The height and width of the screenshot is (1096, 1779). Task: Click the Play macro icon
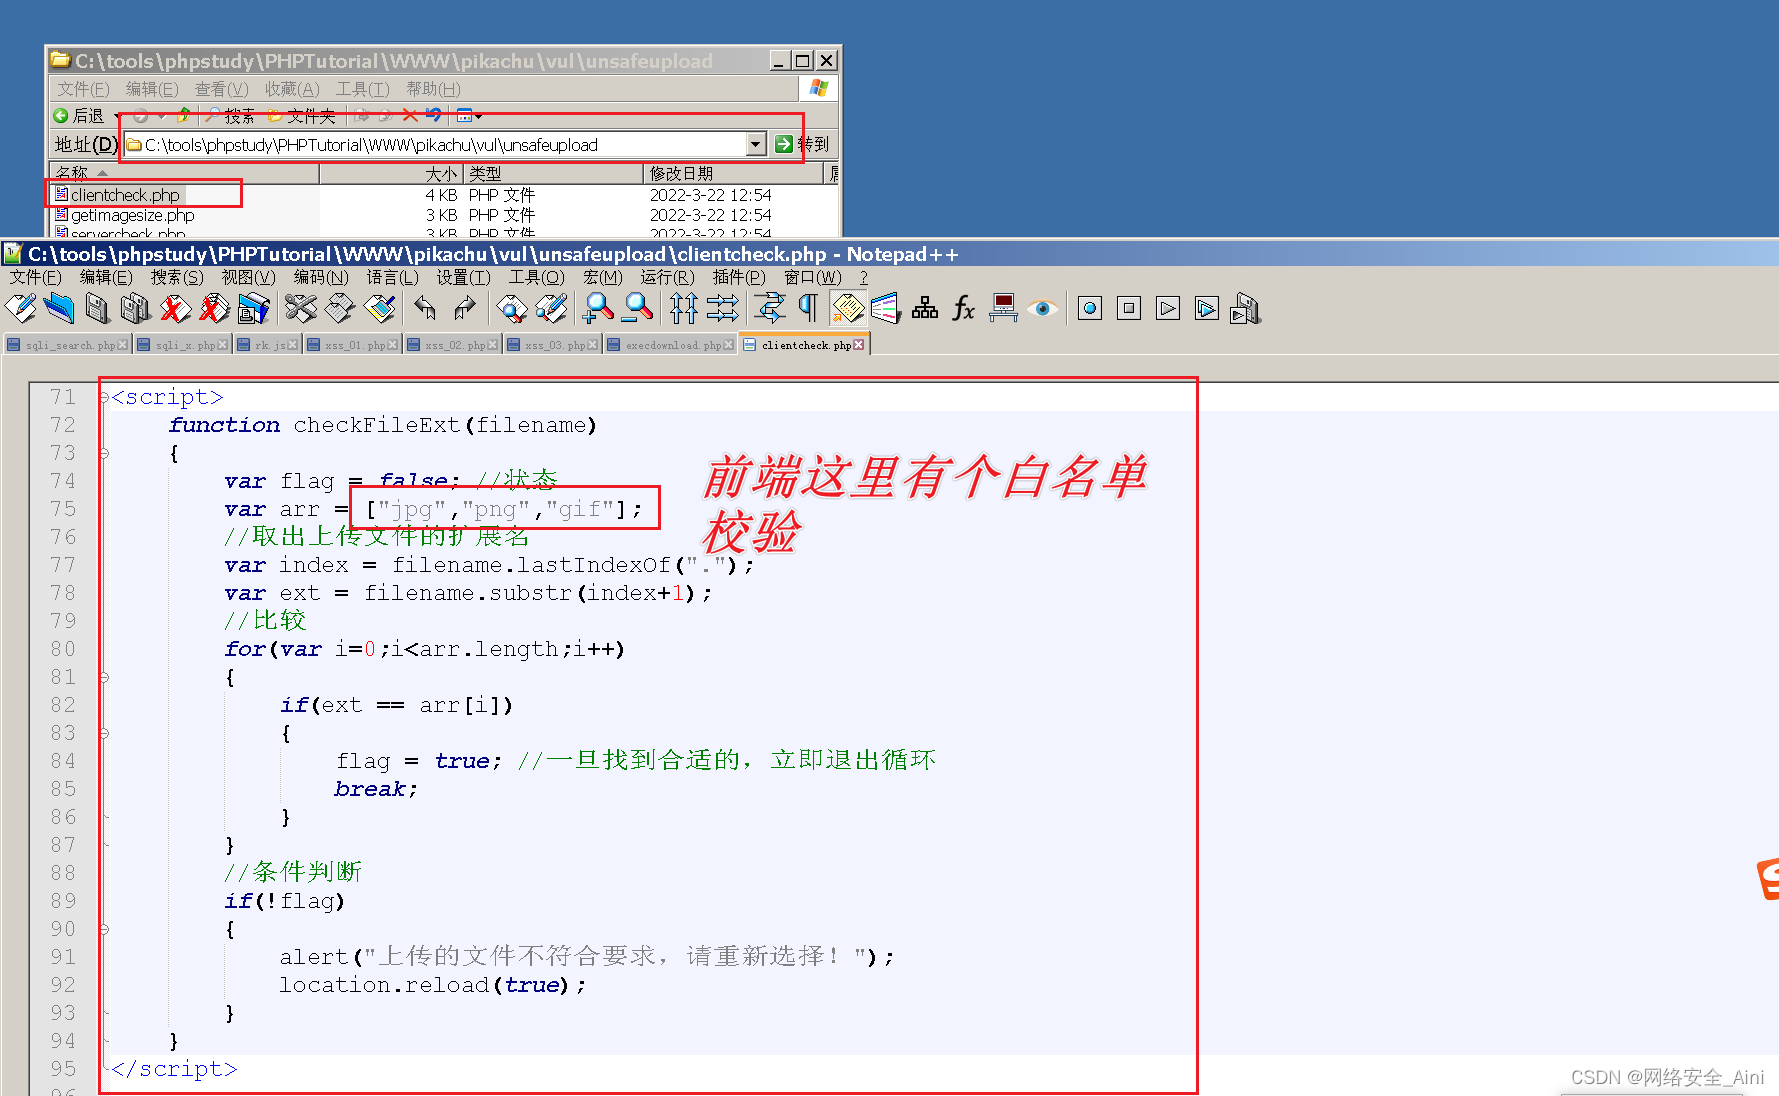1167,308
